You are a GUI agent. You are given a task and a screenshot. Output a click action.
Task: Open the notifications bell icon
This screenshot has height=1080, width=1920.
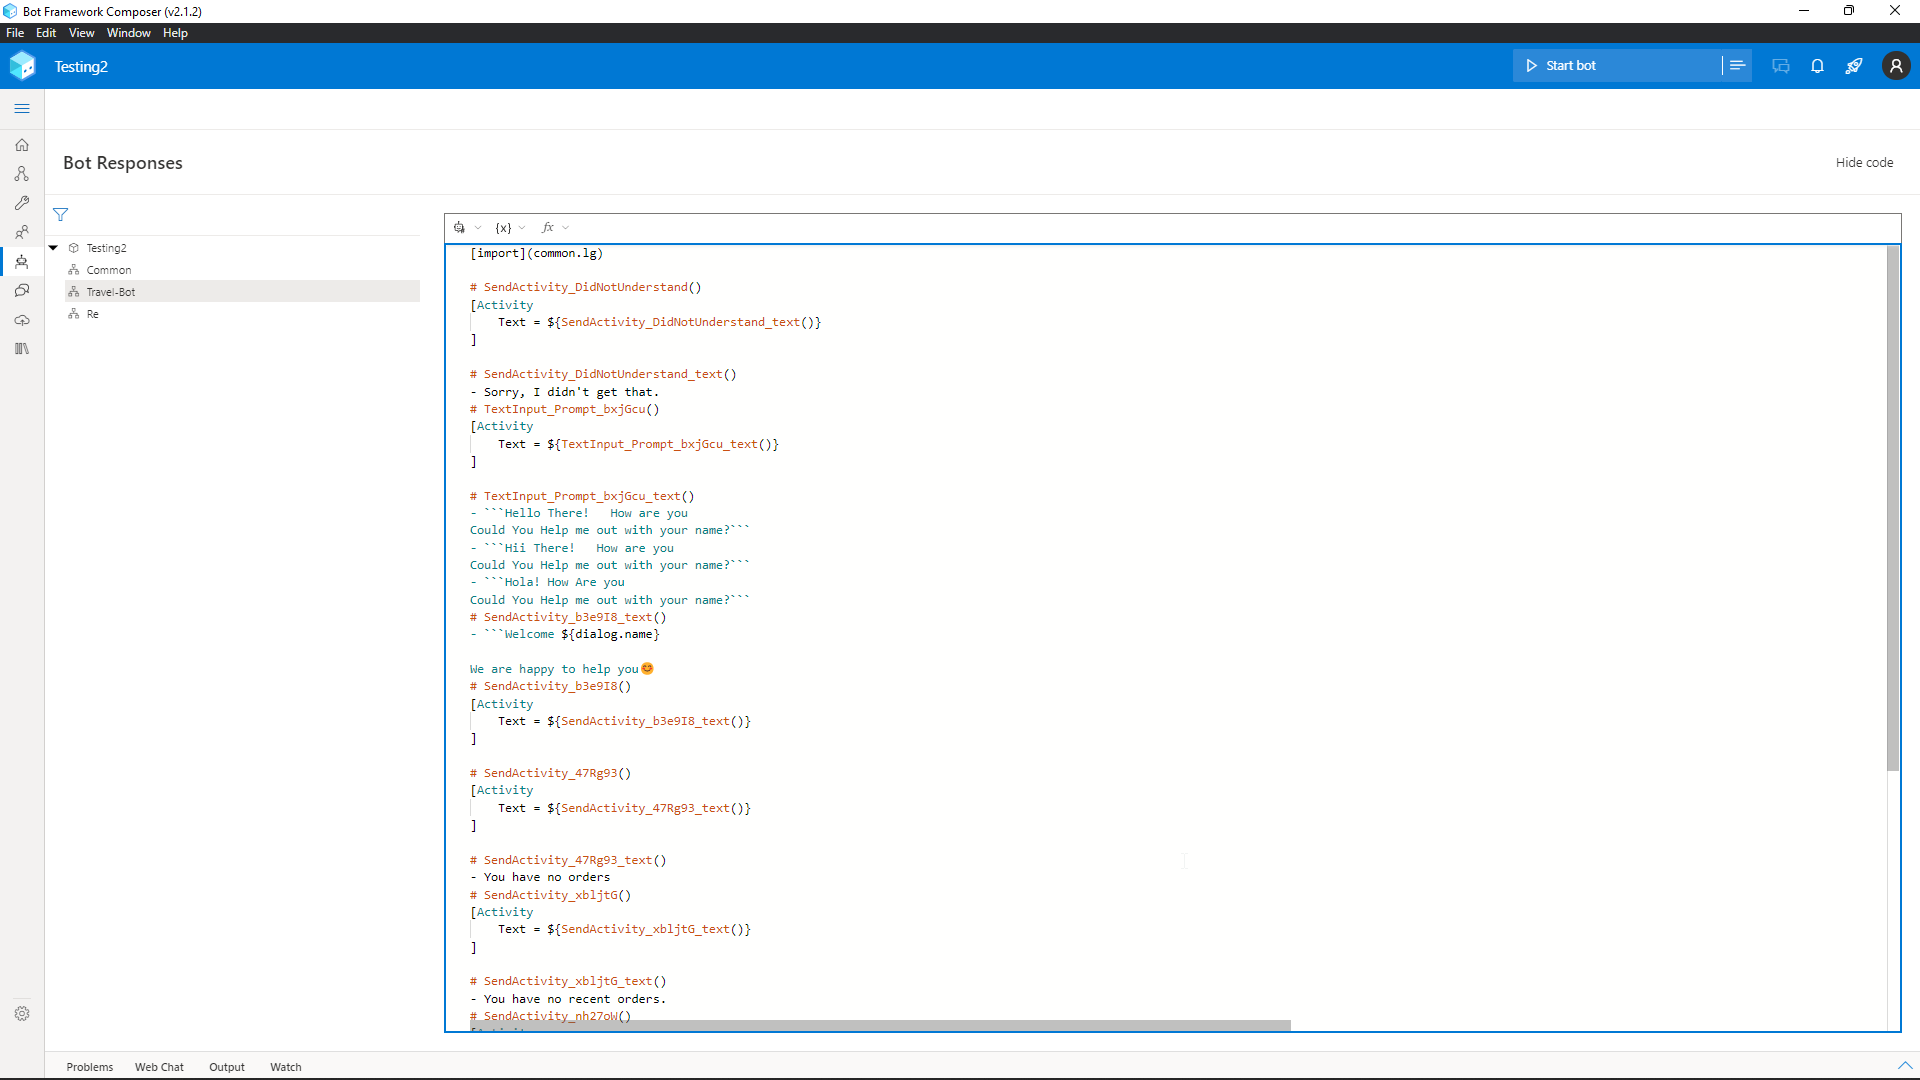[x=1818, y=66]
